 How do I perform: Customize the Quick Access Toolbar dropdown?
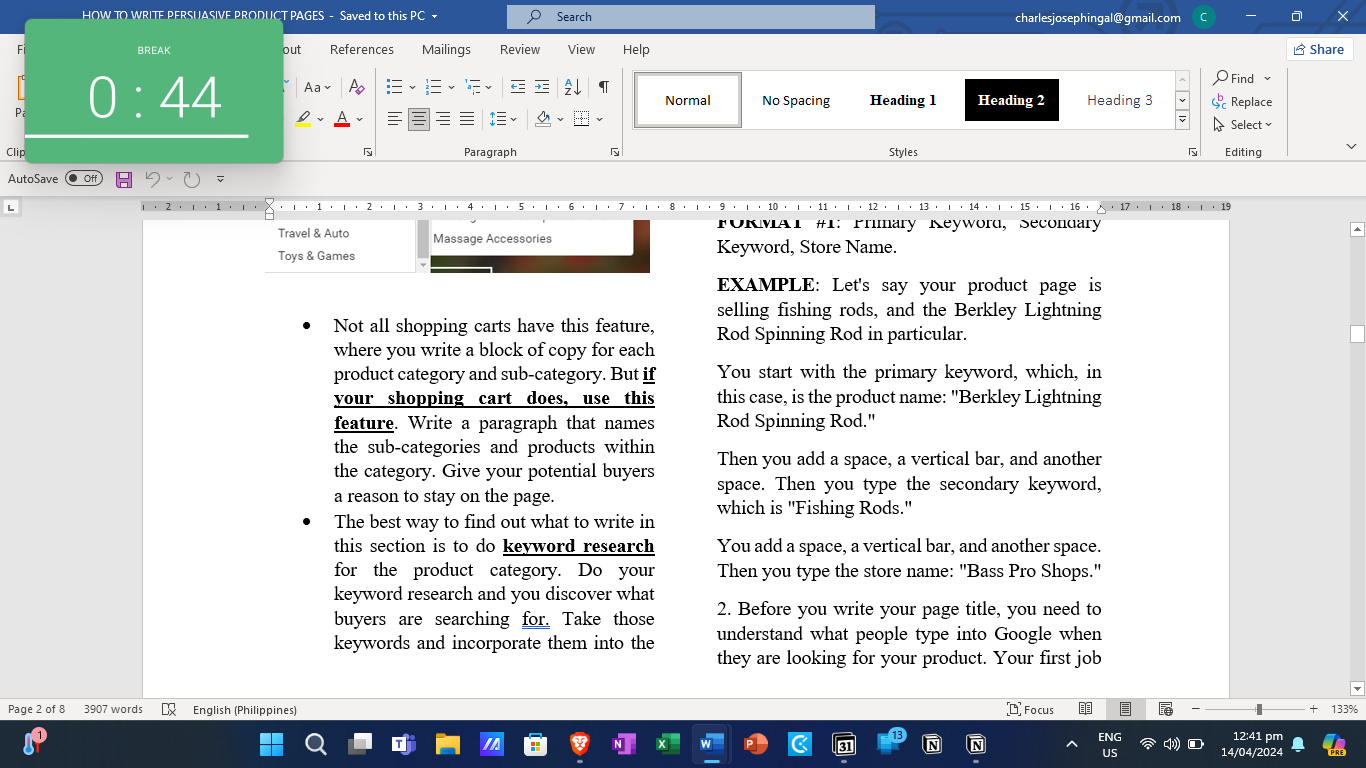(x=221, y=179)
